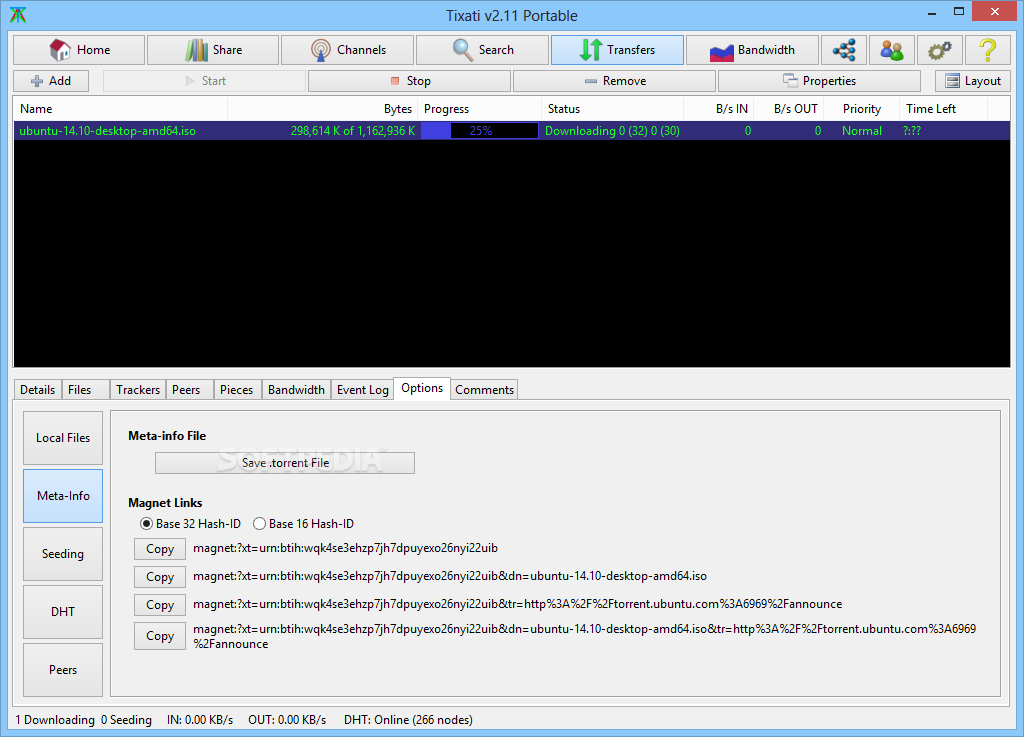Open transfer Properties

pyautogui.click(x=820, y=81)
